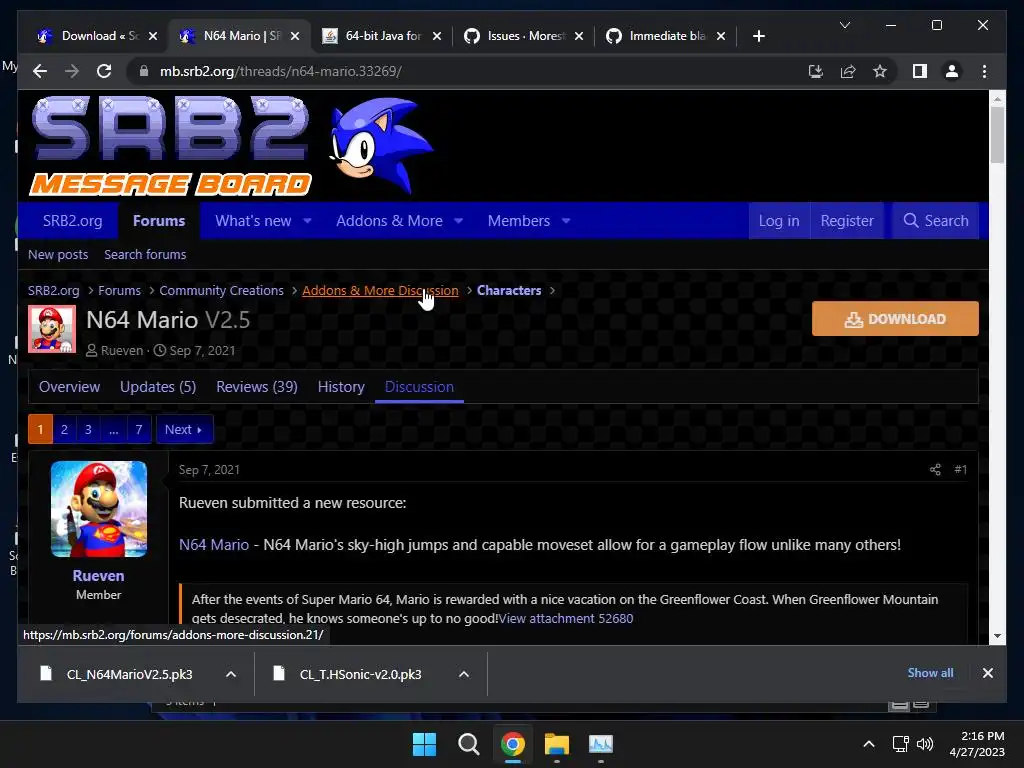Bookmark this page with the star icon

pos(880,71)
